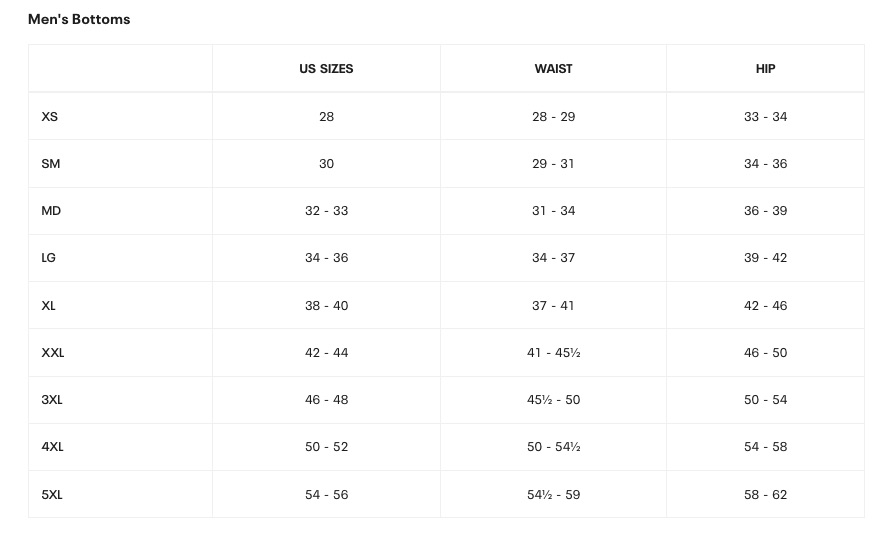This screenshot has height=534, width=891.
Task: Click the XL waist 37 - 41 cell
Action: (553, 306)
